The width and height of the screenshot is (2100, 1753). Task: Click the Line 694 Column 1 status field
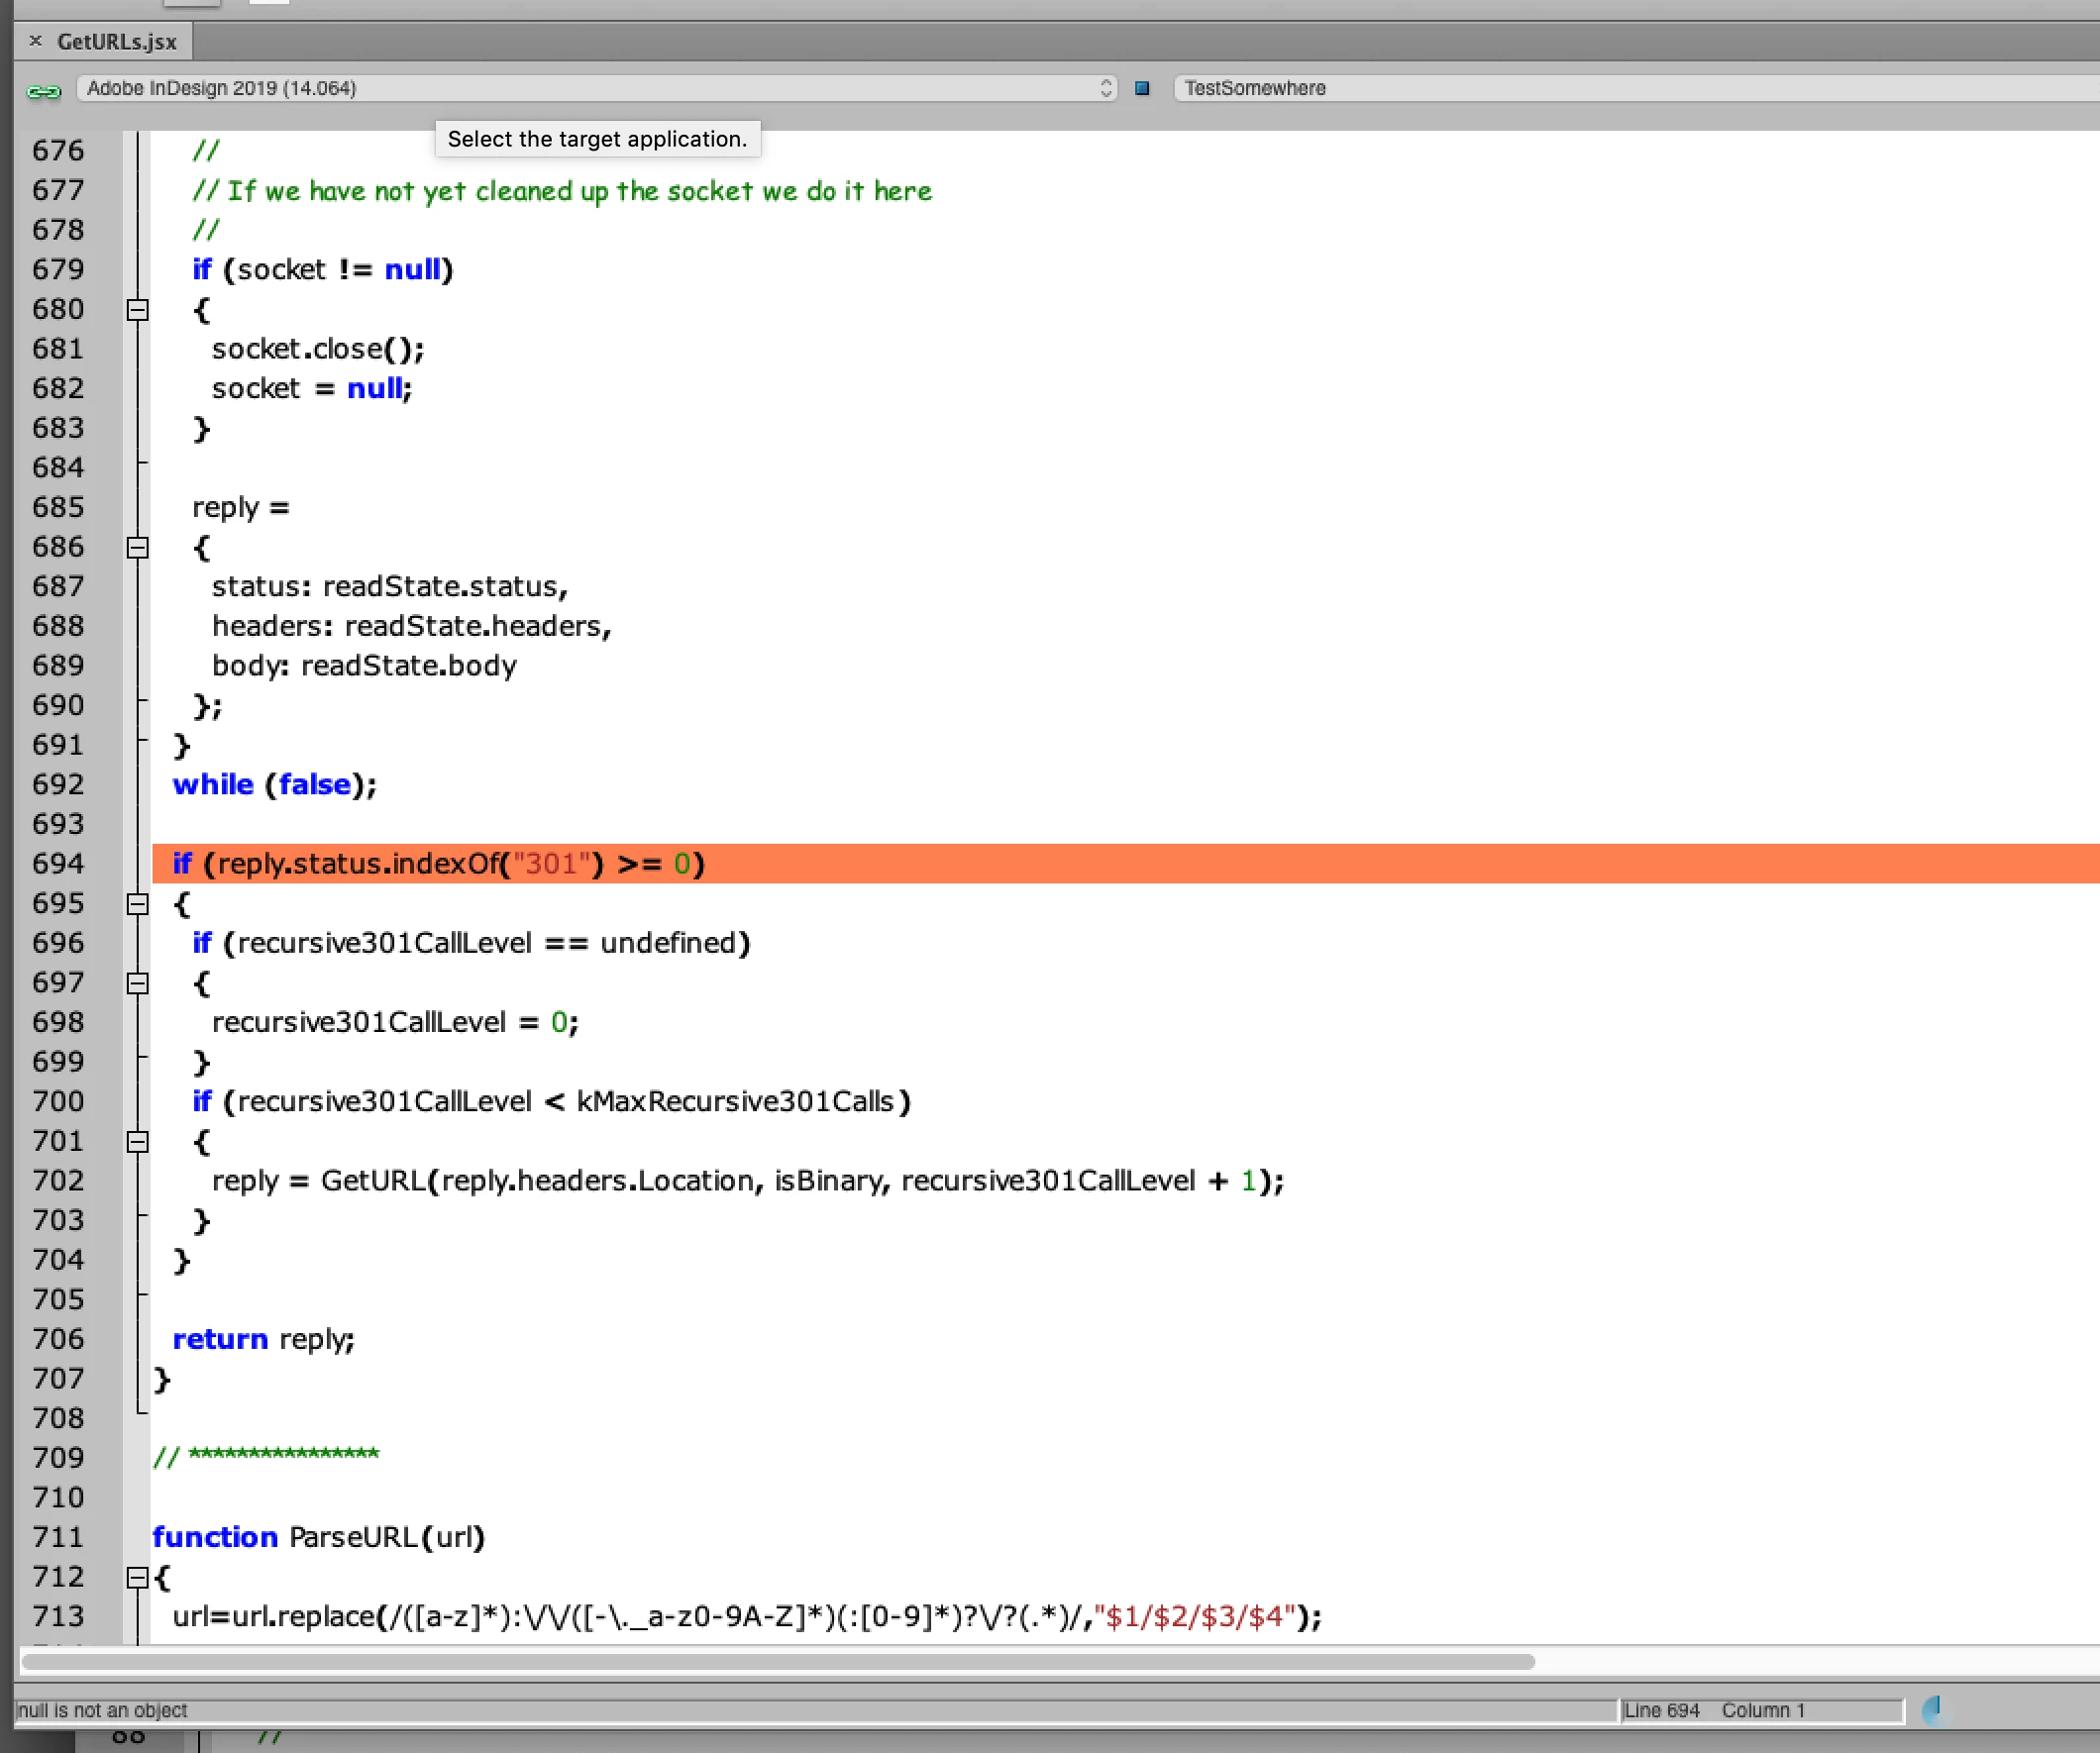pyautogui.click(x=1760, y=1710)
